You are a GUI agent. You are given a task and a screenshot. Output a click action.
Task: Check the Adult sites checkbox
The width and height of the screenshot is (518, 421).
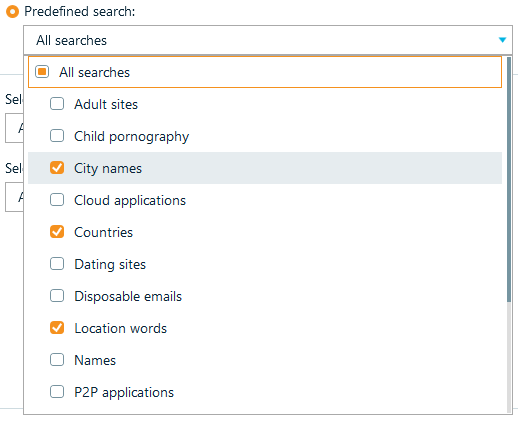click(x=57, y=104)
